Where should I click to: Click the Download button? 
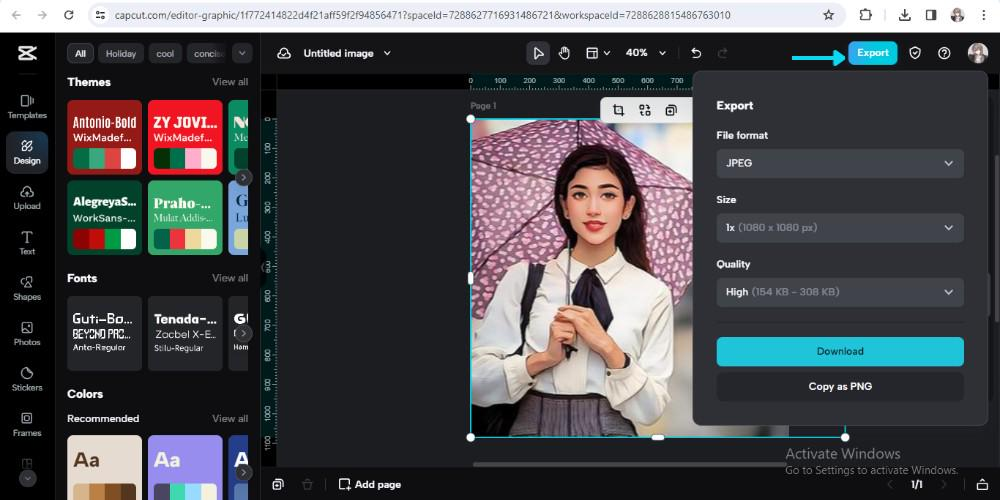tap(840, 351)
